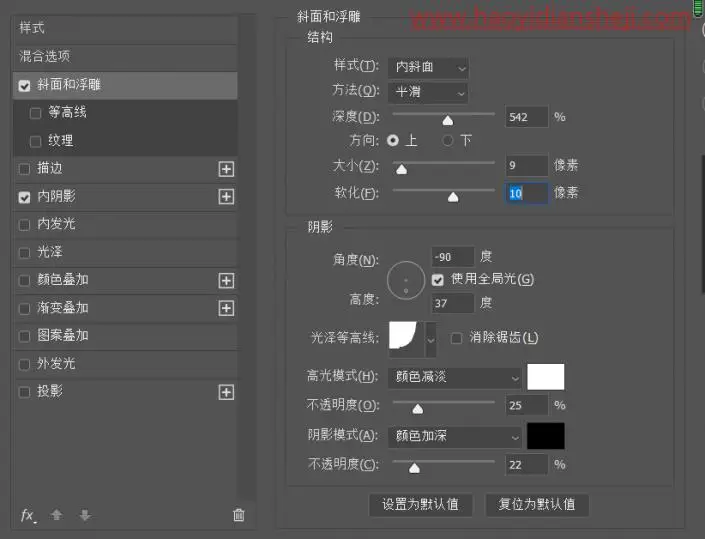This screenshot has height=539, width=705.
Task: Click the shadow opacity field showing 22
Action: tap(527, 465)
